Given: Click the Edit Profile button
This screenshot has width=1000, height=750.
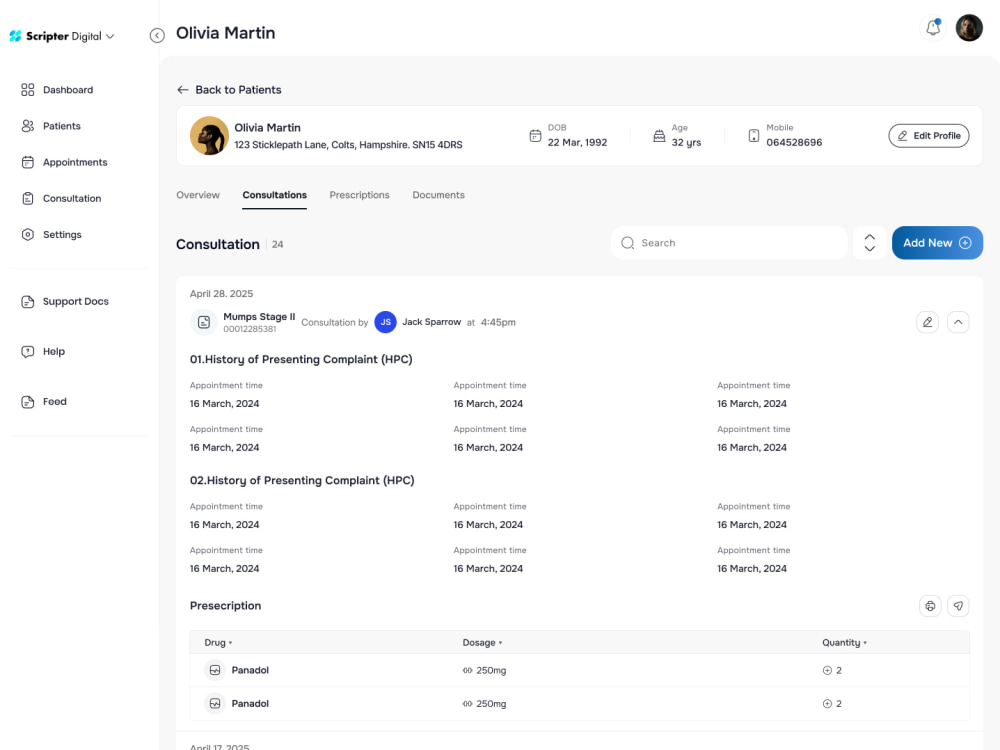Looking at the screenshot, I should pyautogui.click(x=929, y=136).
